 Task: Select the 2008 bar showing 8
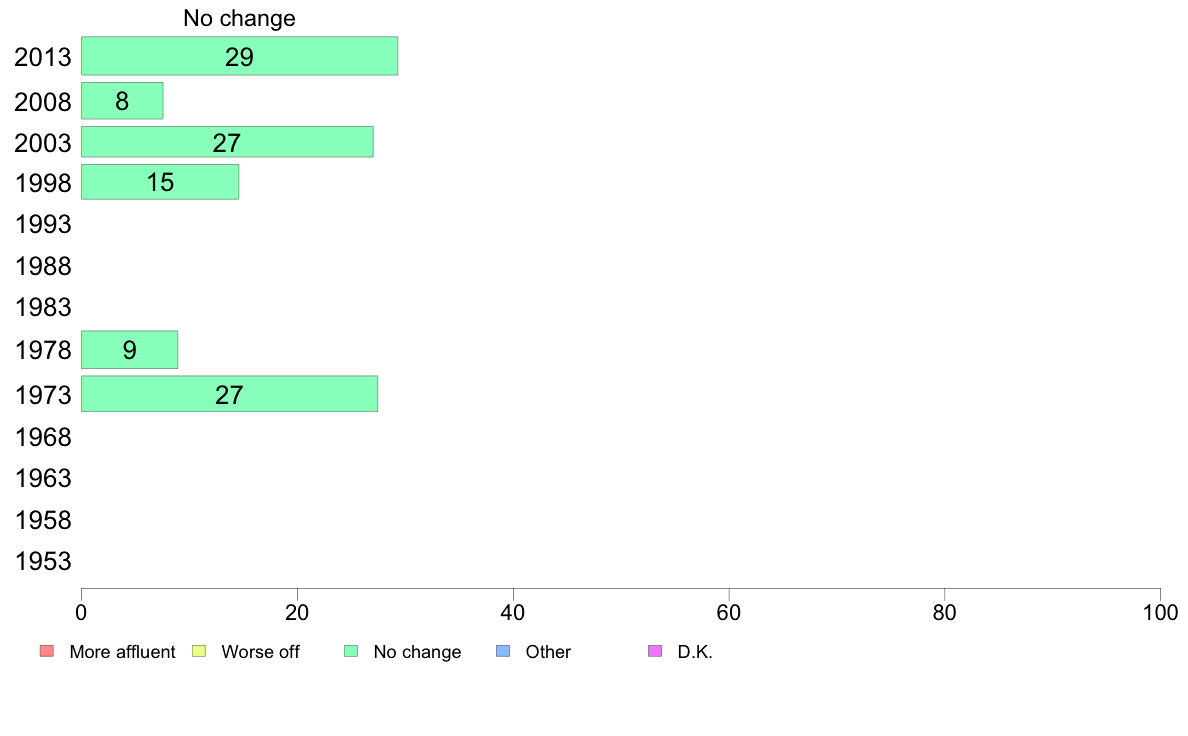pos(122,101)
